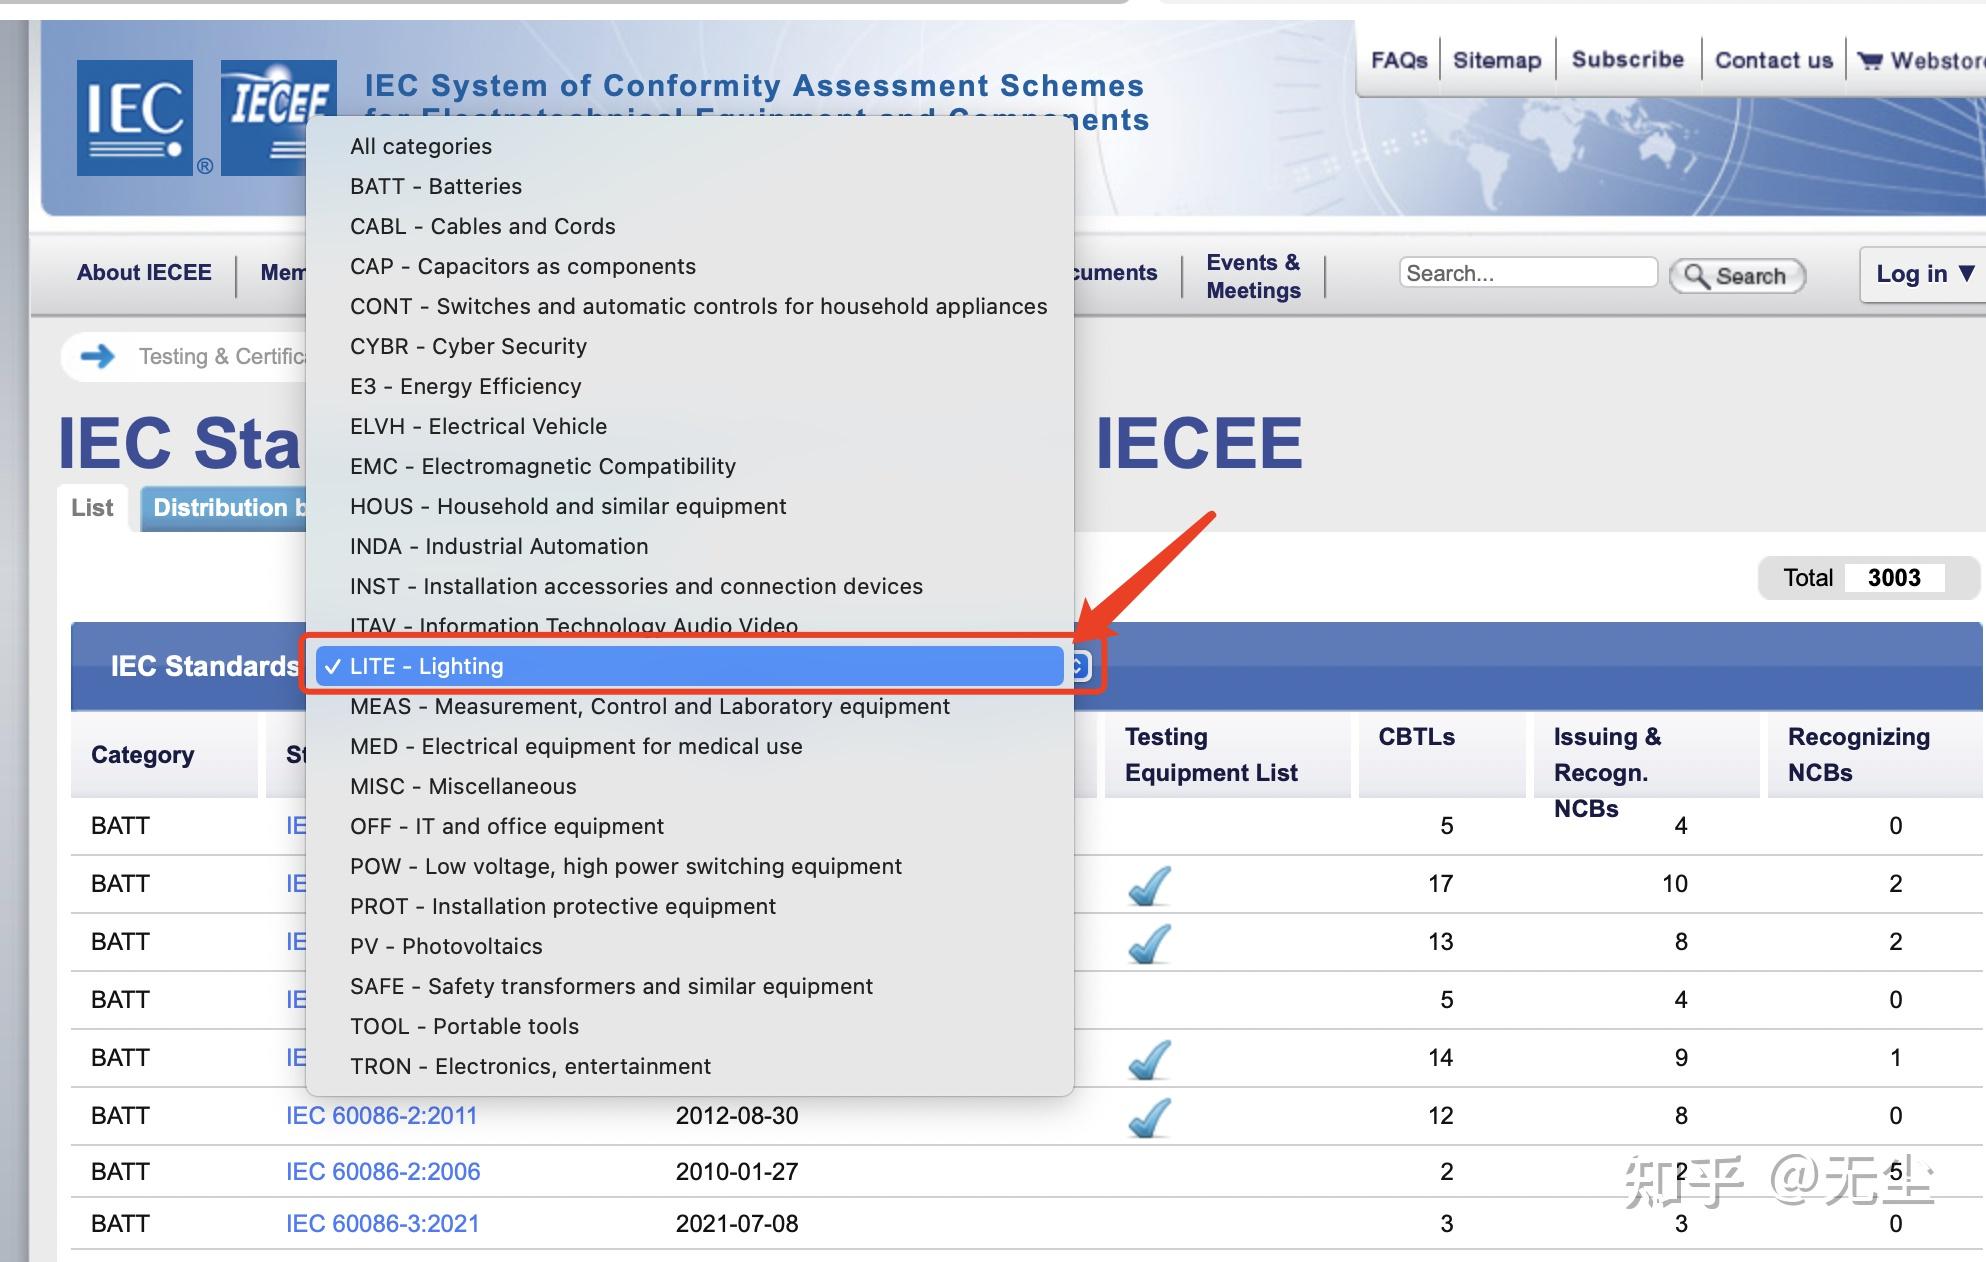Viewport: 1986px width, 1262px height.
Task: Pick All categories in the dropdown
Action: click(x=421, y=146)
